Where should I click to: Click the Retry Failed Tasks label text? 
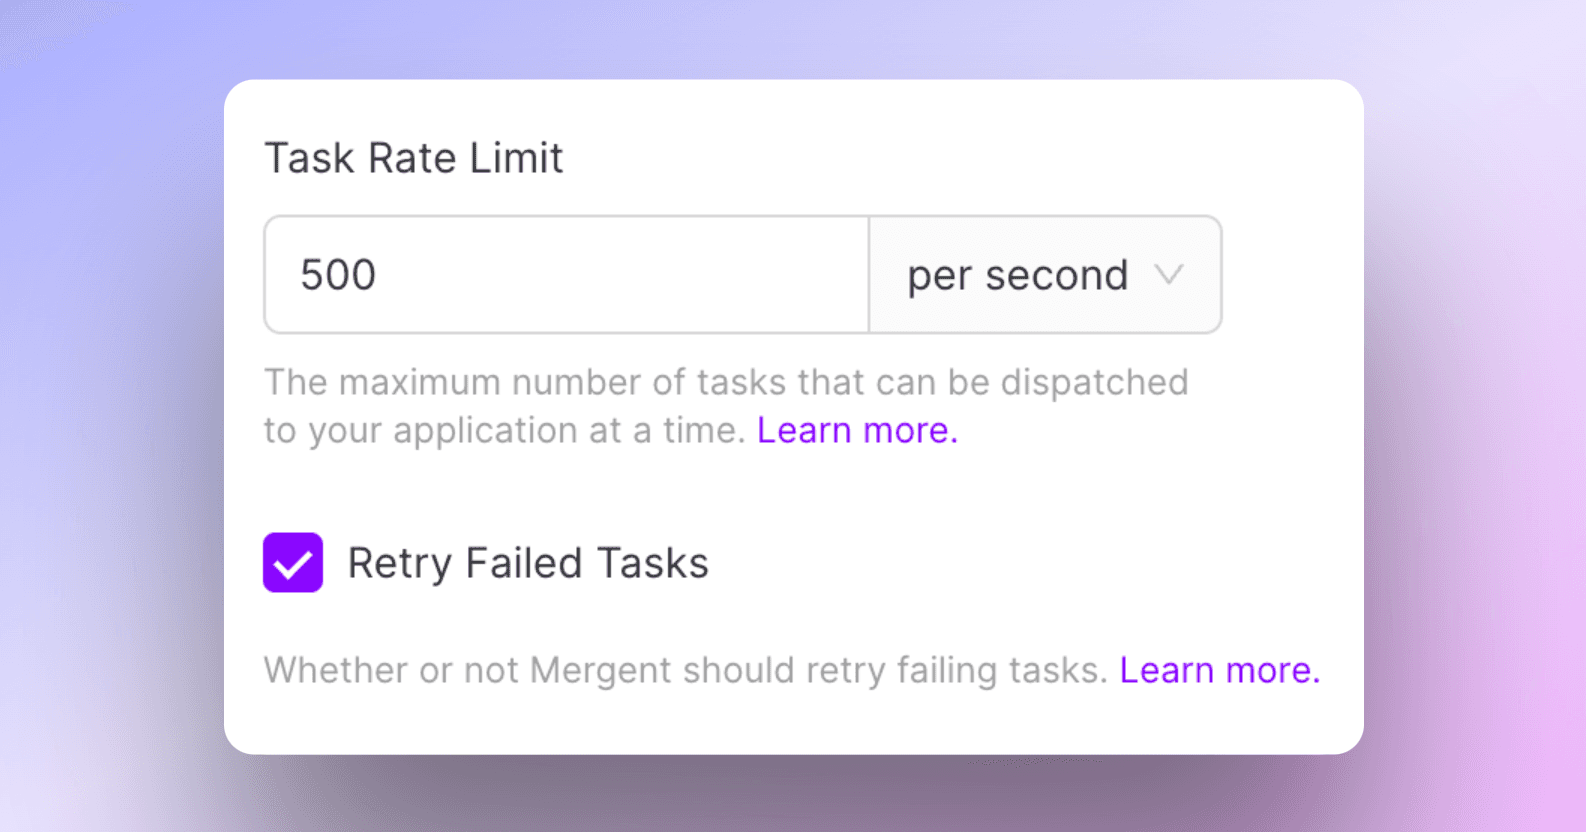coord(527,562)
